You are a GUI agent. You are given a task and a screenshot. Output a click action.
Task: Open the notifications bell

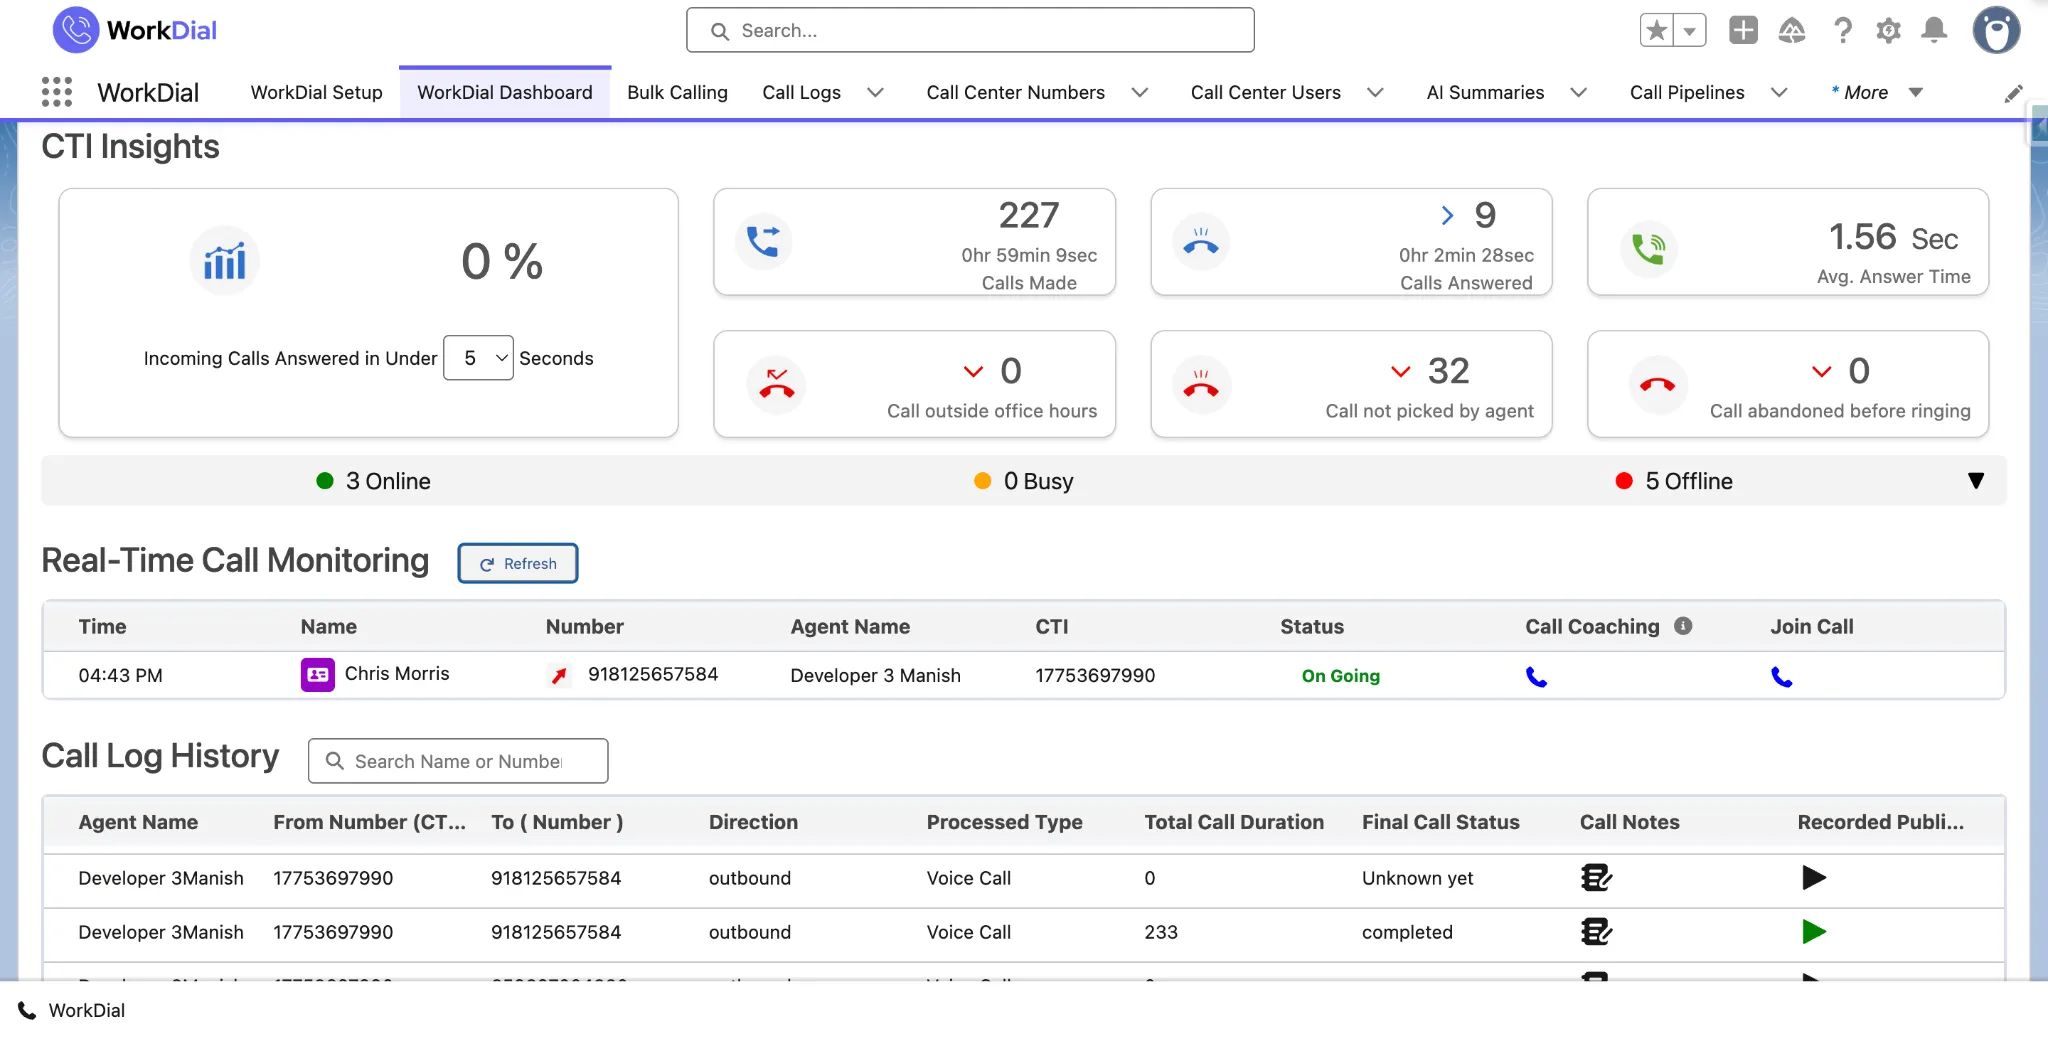pos(1935,30)
